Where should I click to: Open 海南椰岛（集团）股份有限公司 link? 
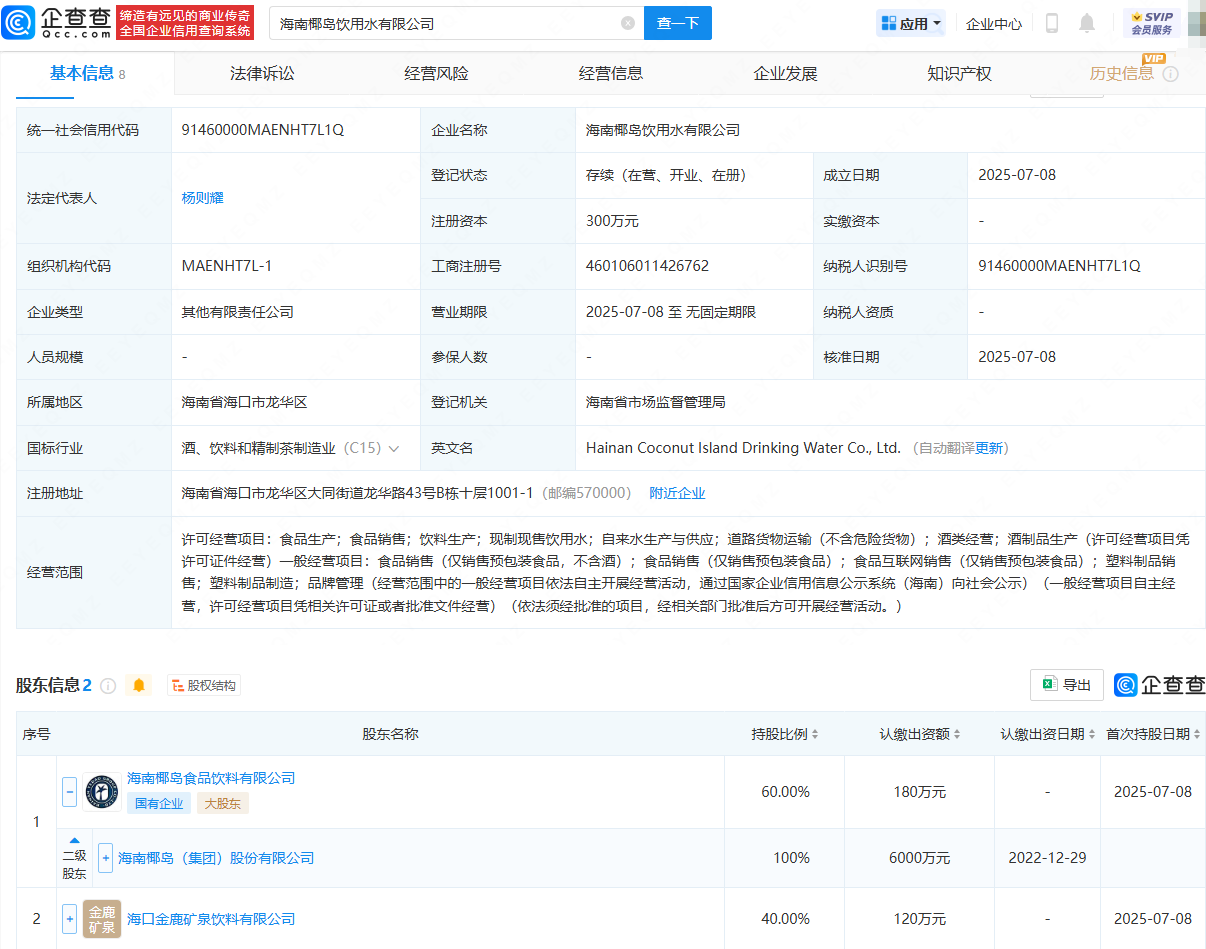[216, 858]
